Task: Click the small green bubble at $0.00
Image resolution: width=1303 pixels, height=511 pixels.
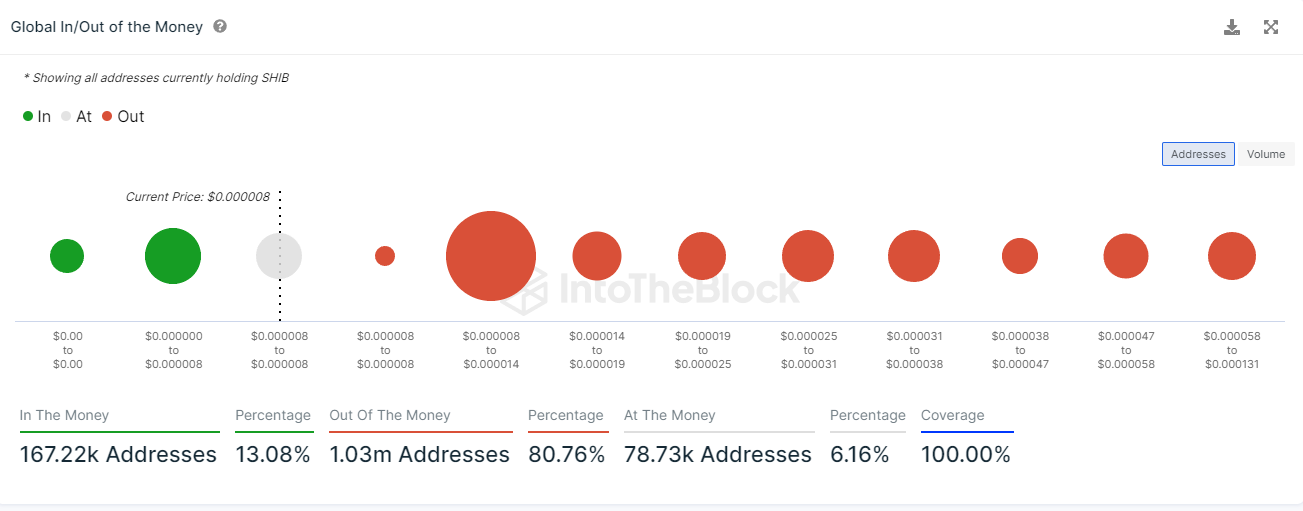Action: click(x=67, y=256)
